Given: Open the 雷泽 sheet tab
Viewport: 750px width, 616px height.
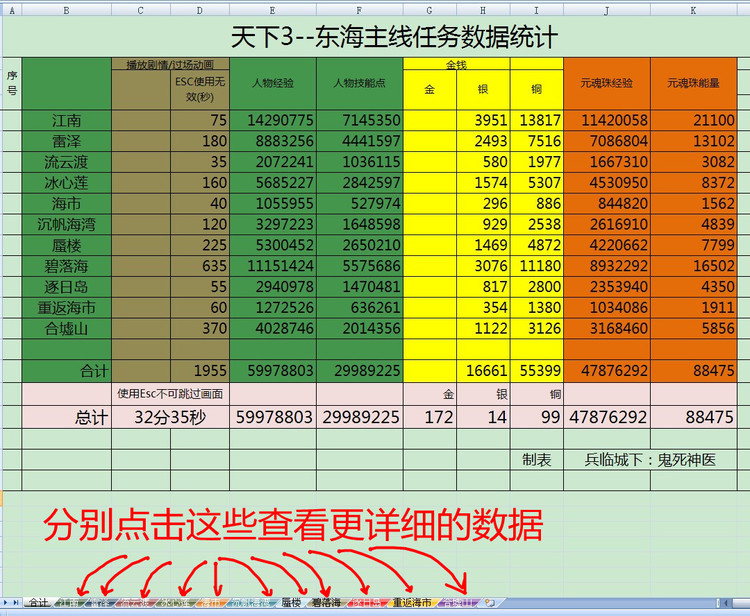Looking at the screenshot, I should (x=100, y=603).
